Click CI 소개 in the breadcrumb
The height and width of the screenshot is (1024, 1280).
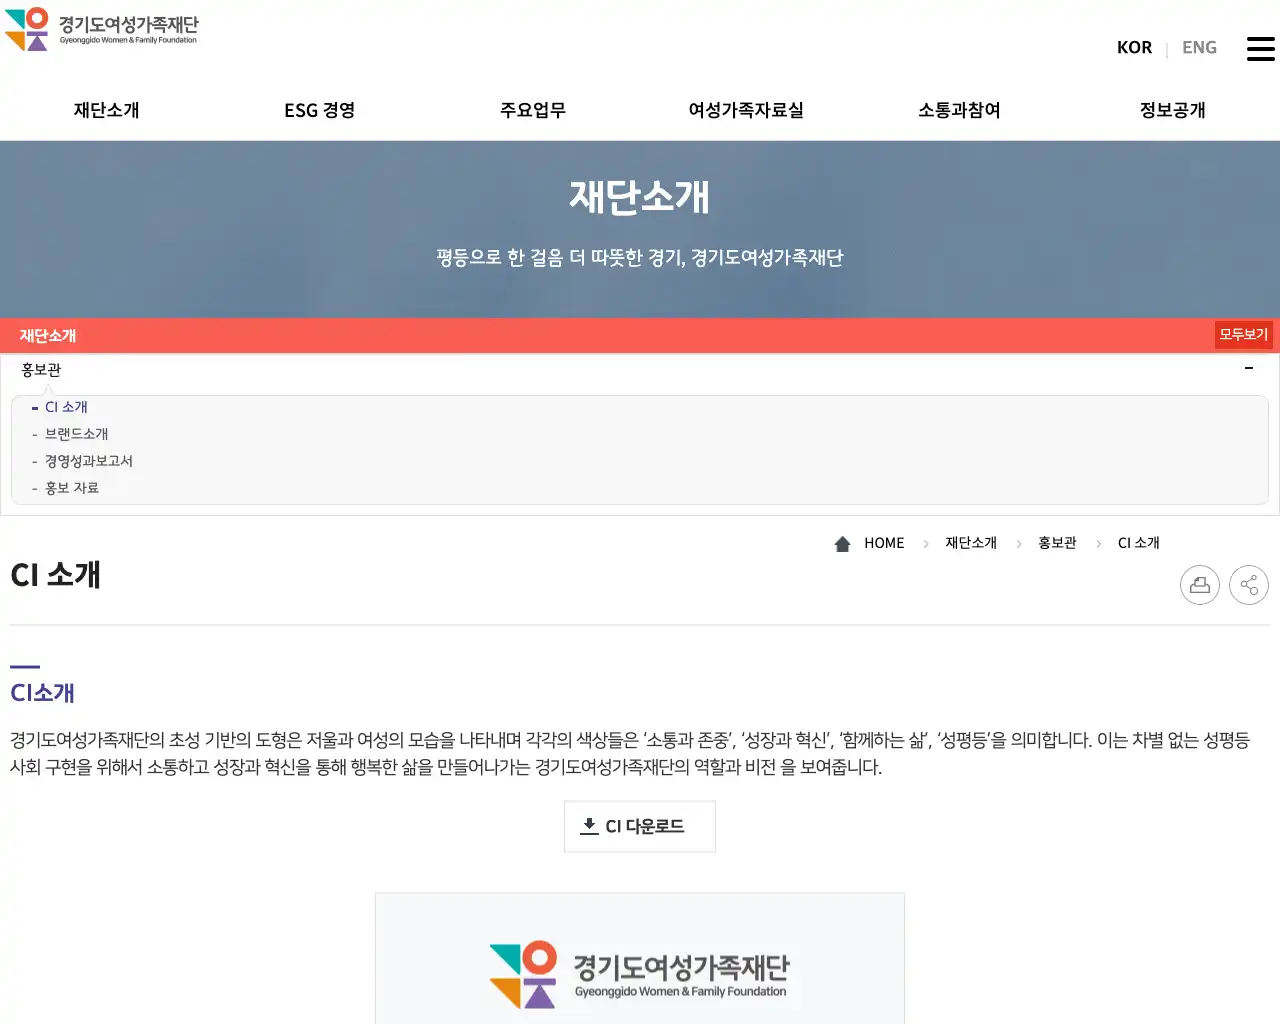1139,543
